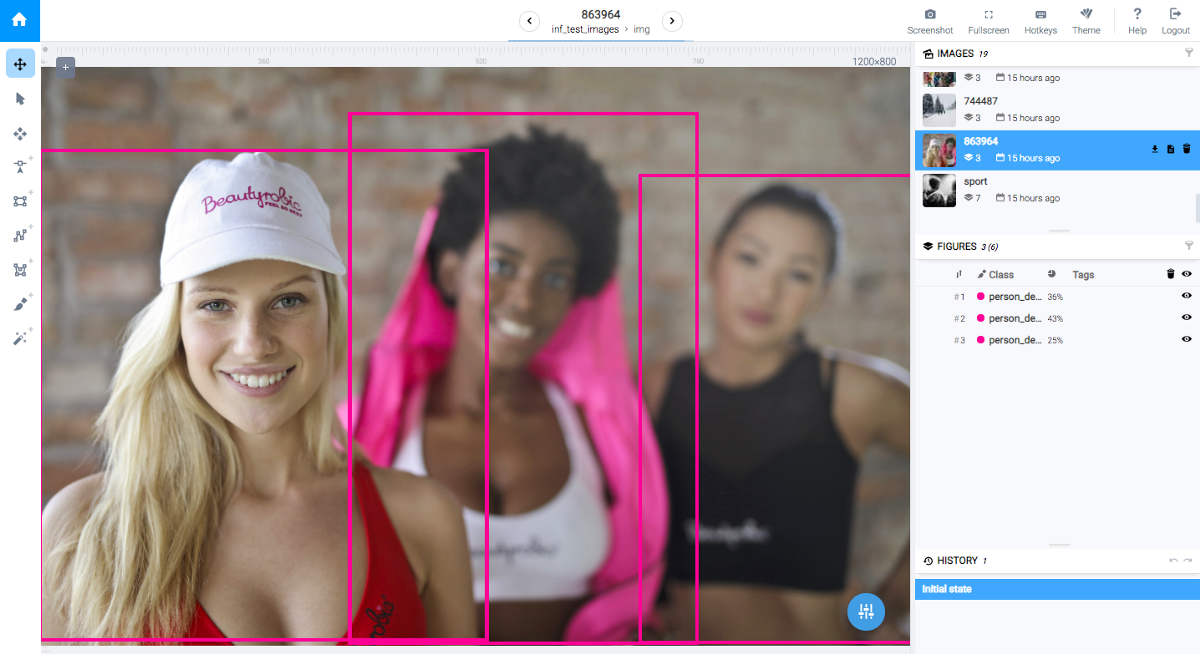Take a Screenshot of the scene
The image size is (1200, 654).
[930, 21]
